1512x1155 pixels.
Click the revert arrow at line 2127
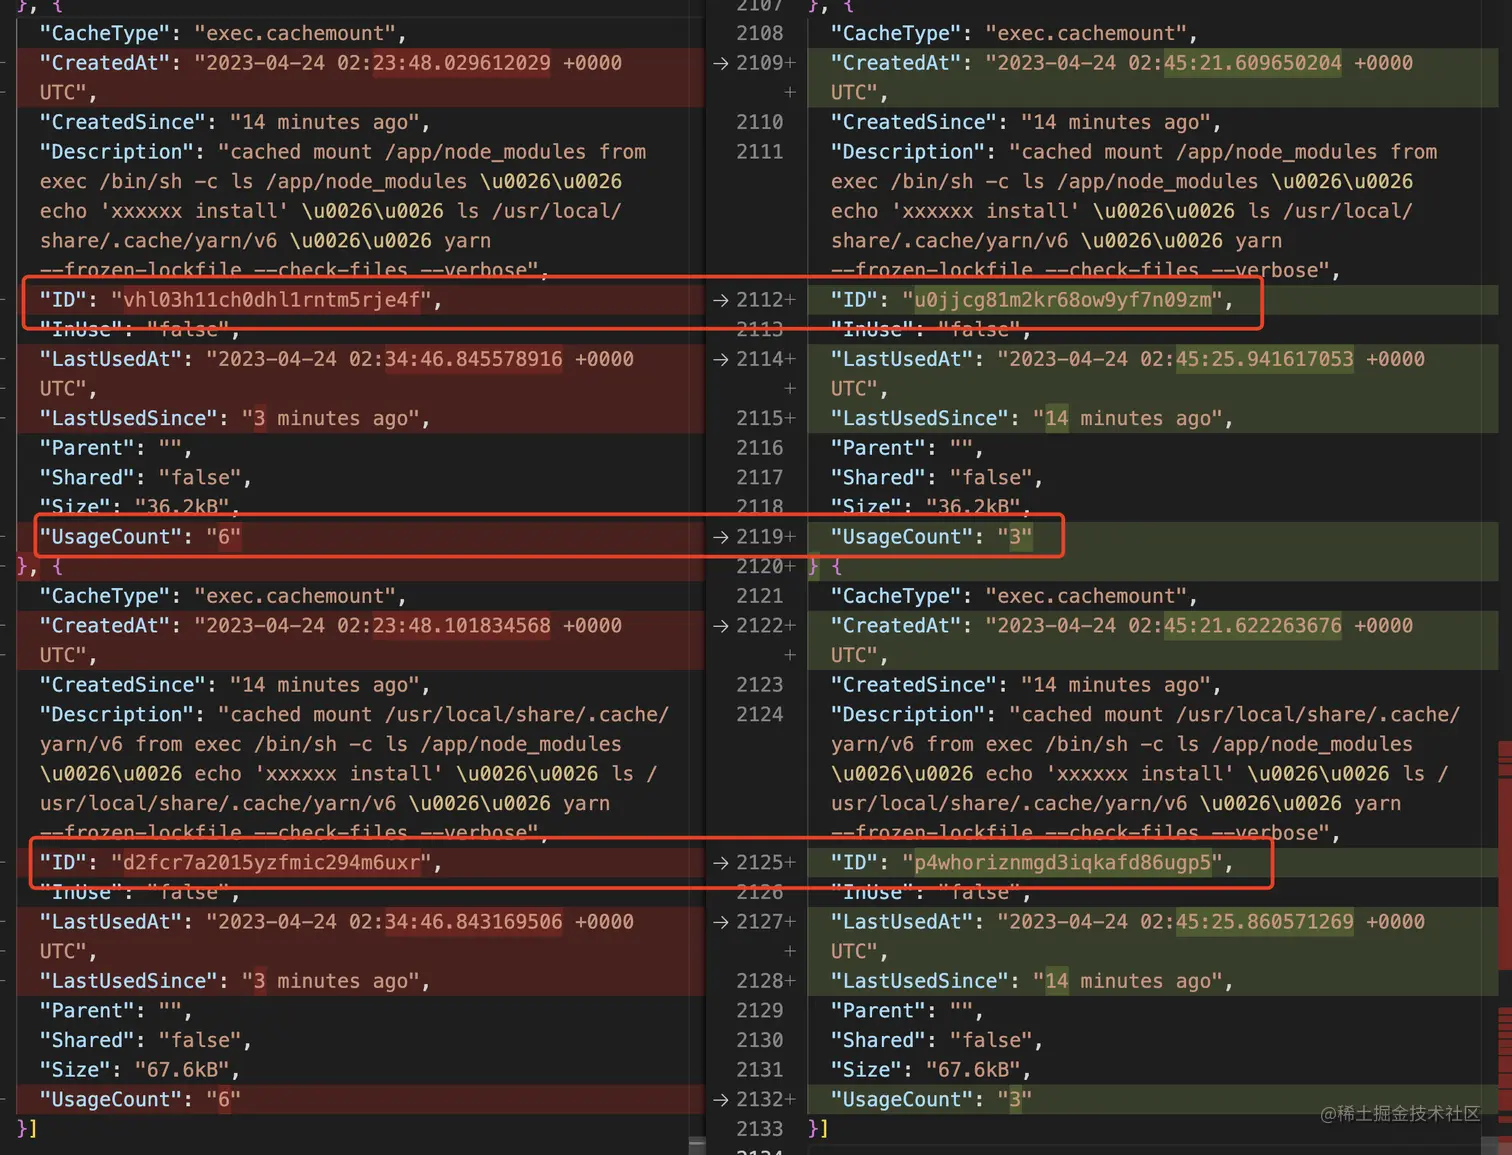tap(720, 922)
